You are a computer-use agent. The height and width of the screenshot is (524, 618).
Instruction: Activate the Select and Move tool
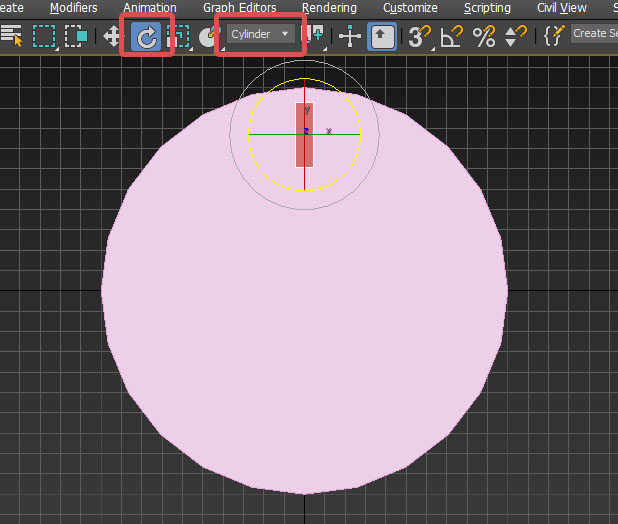[x=113, y=36]
